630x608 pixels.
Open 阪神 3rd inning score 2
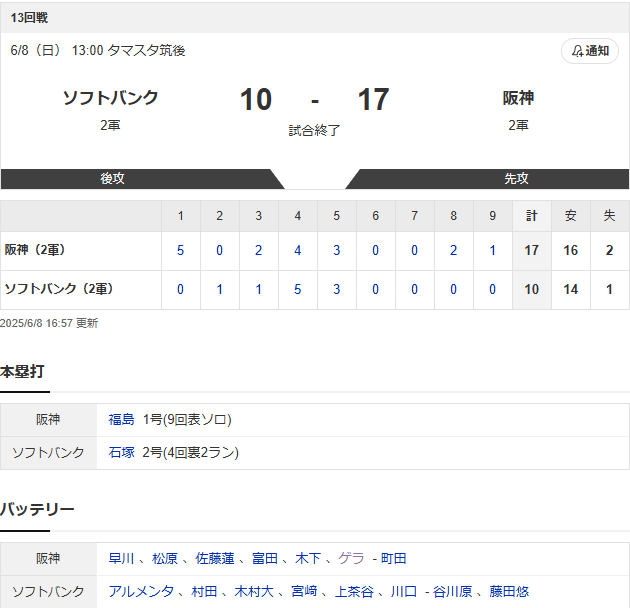pos(258,250)
